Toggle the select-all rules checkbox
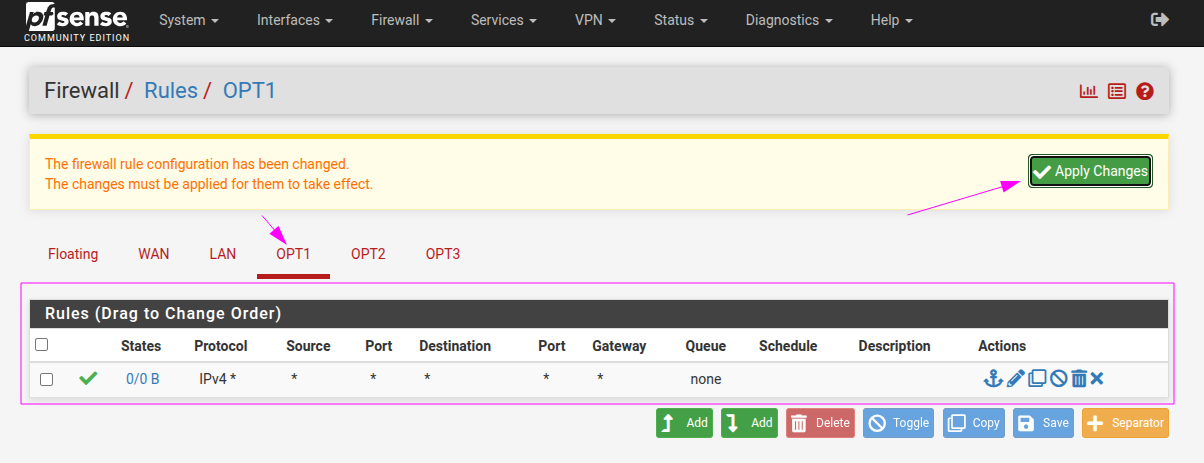Screen dimensions: 1204x463 coord(41,345)
